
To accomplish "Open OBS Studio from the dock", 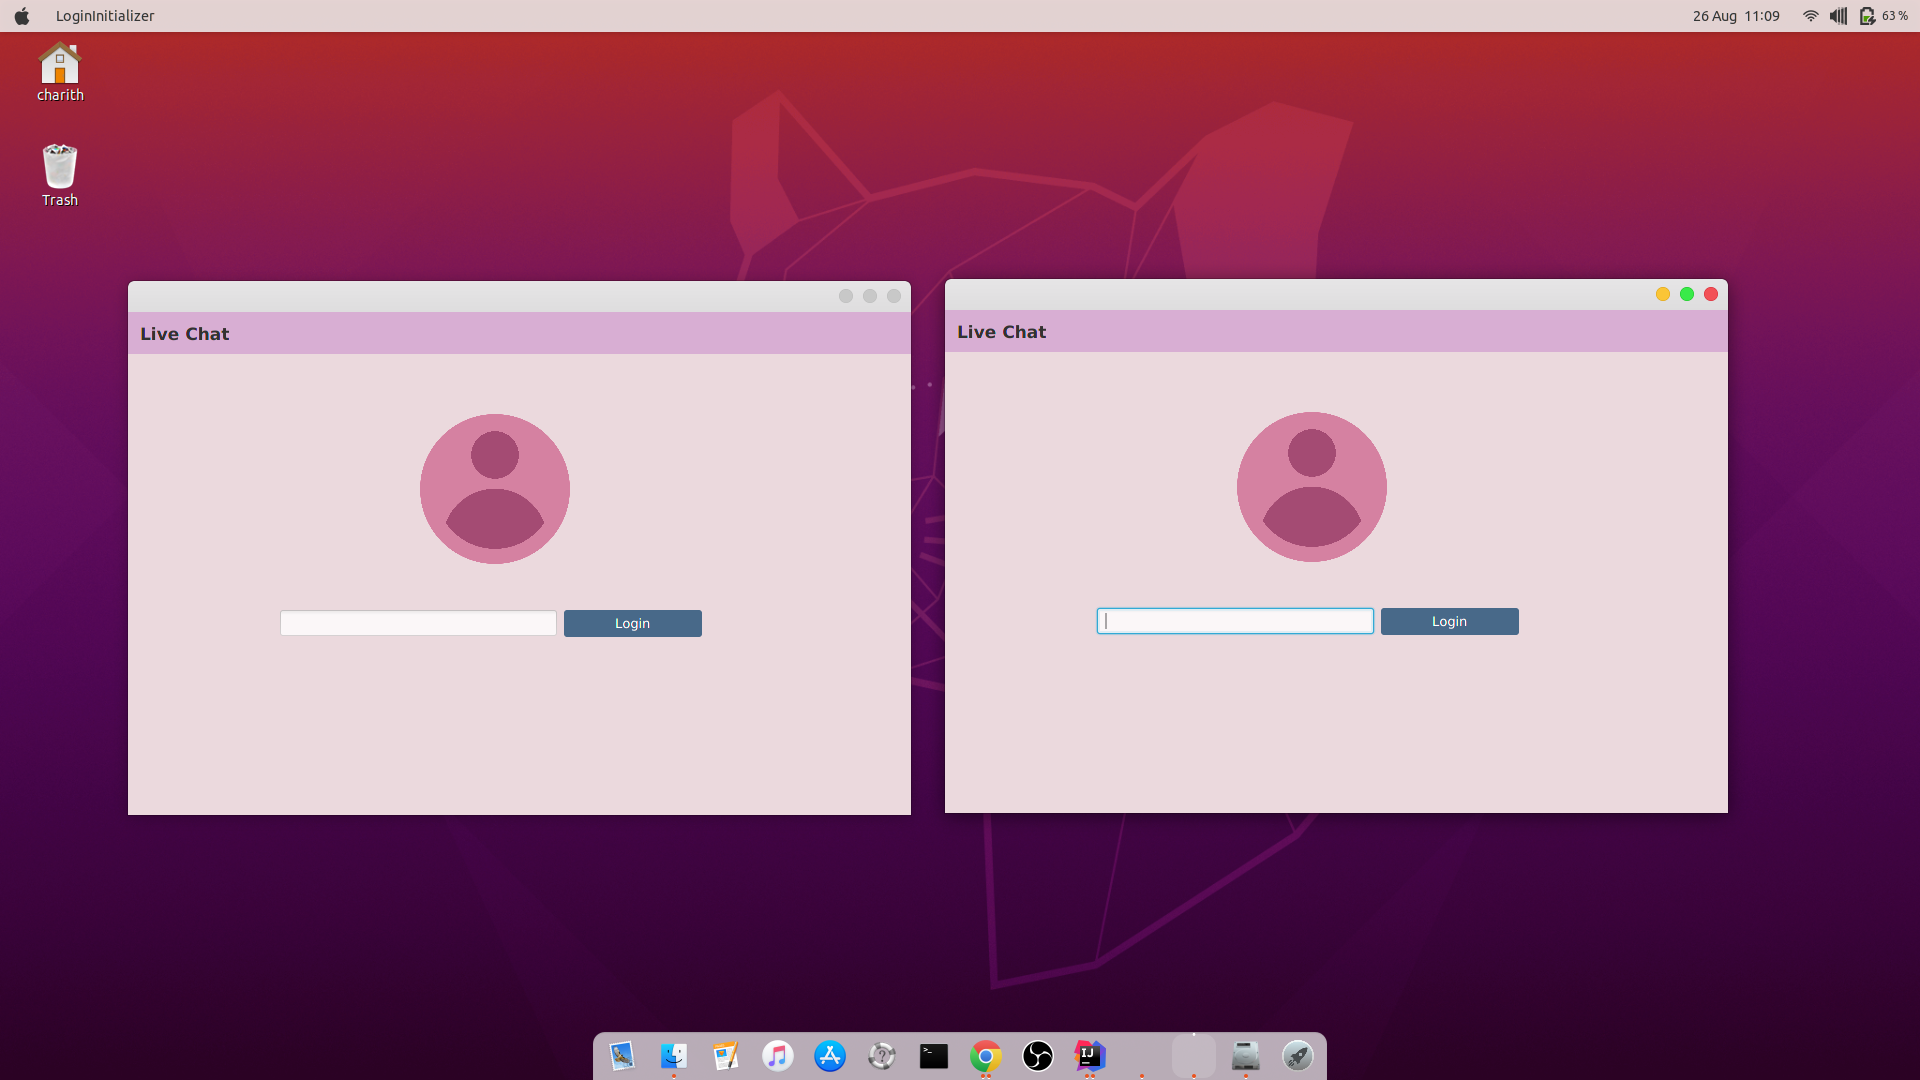I will click(1037, 1056).
